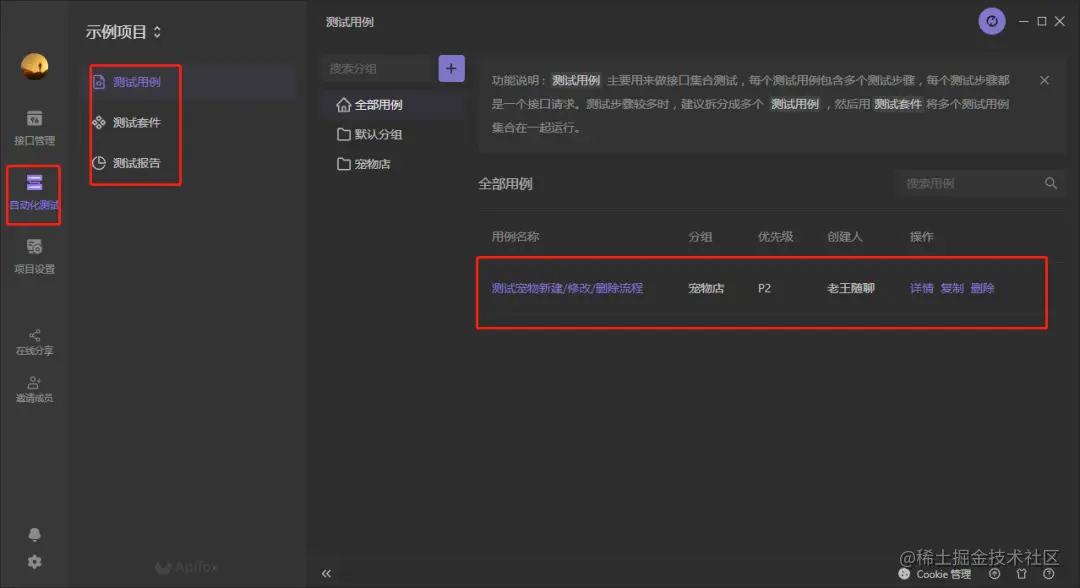Click the purple + new group button
1080x588 pixels.
point(450,67)
